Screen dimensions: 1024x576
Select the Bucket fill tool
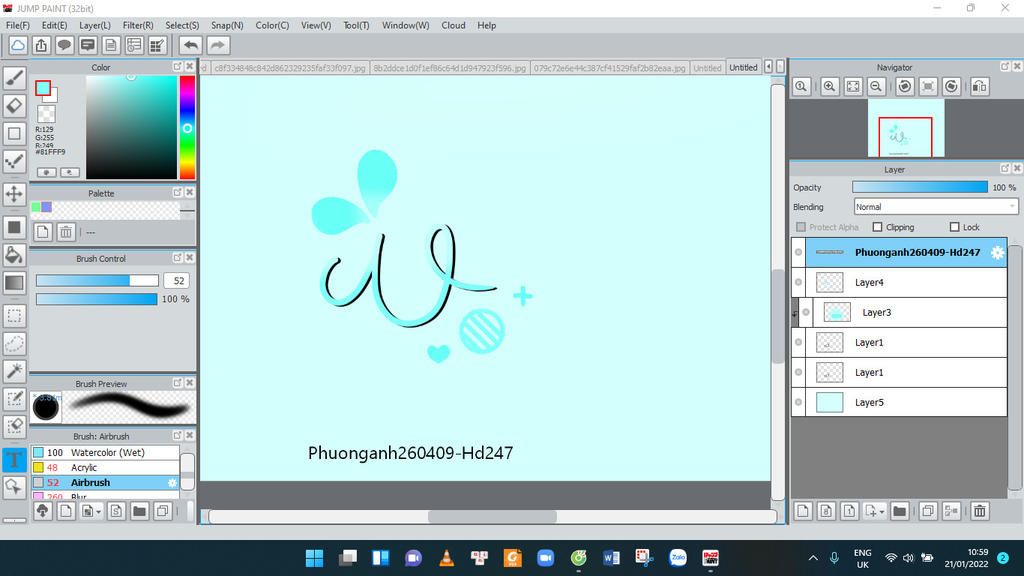14,255
